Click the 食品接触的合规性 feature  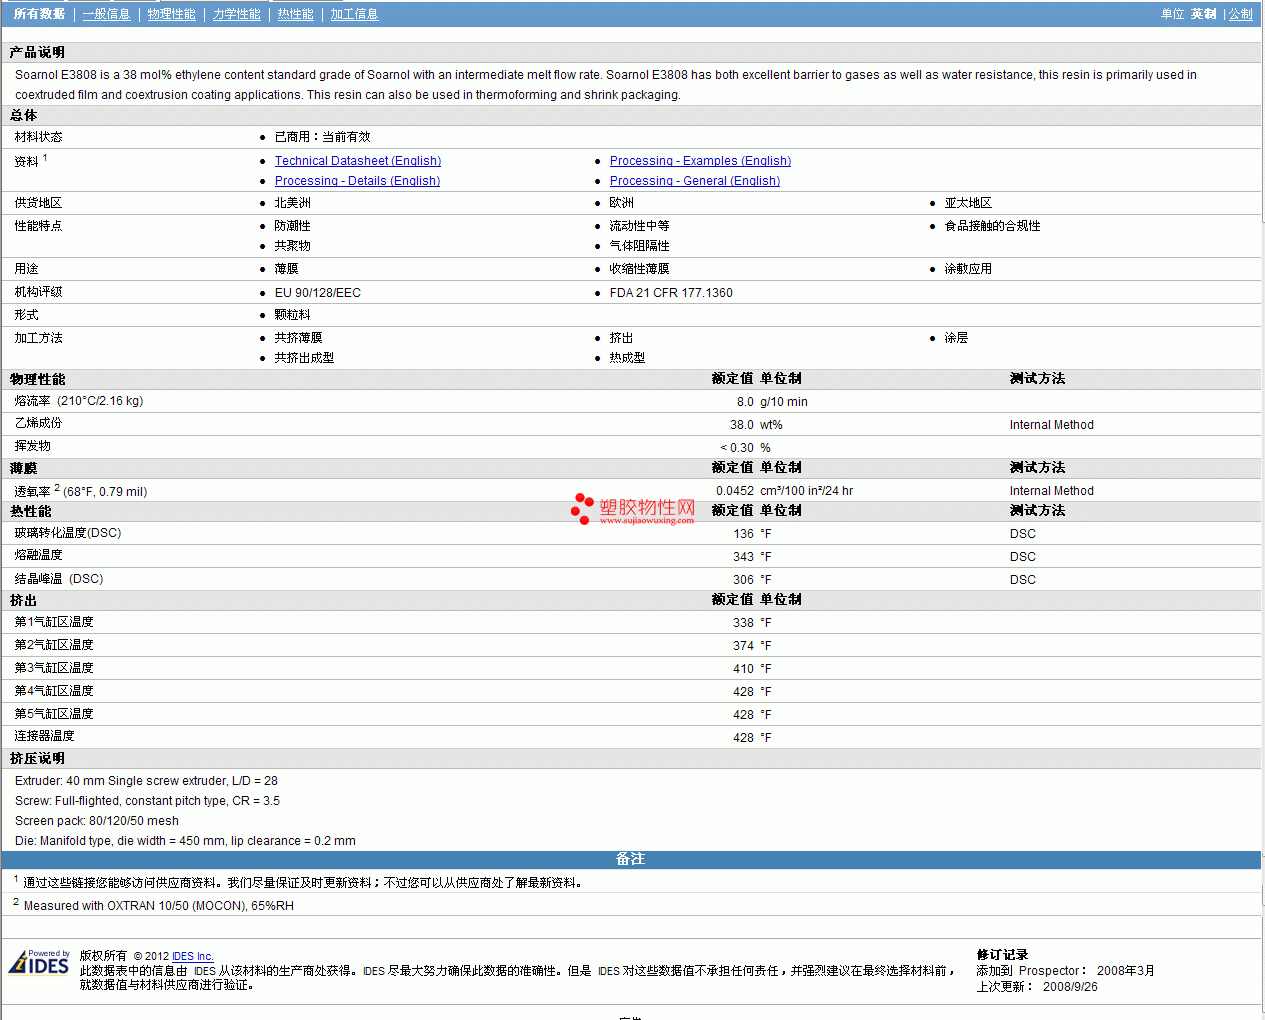[992, 226]
